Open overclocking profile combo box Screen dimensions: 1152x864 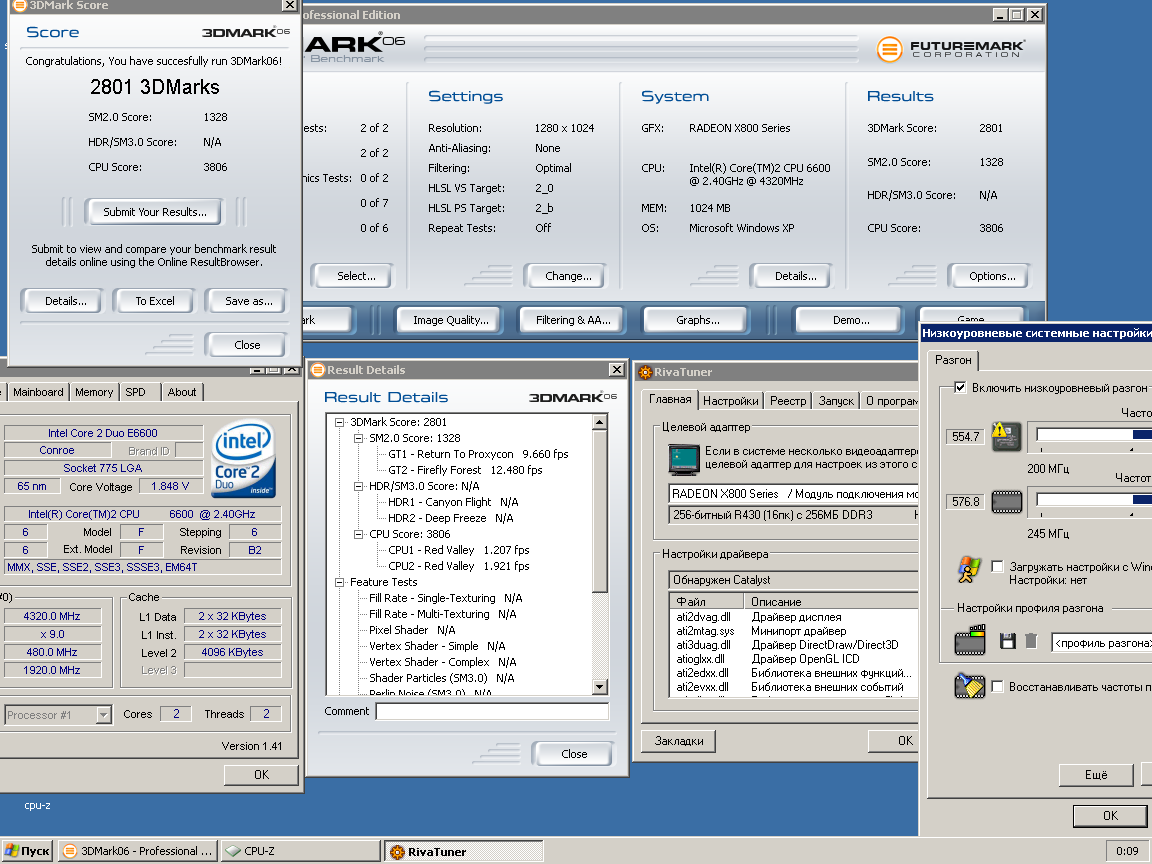point(1101,643)
